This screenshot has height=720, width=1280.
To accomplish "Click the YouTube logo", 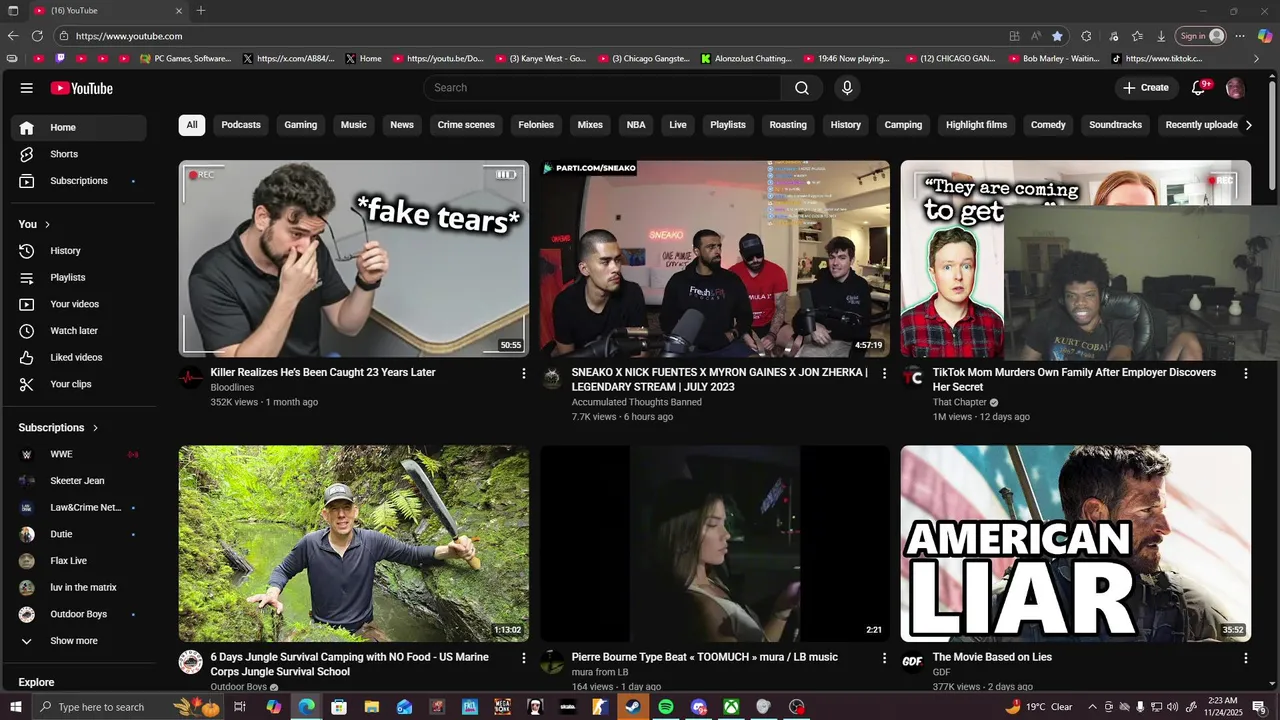I will 82,88.
